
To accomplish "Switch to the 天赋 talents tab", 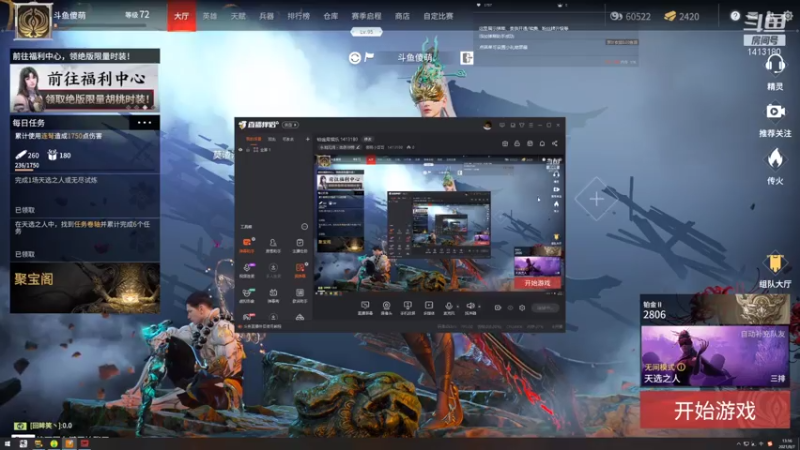I will point(238,16).
